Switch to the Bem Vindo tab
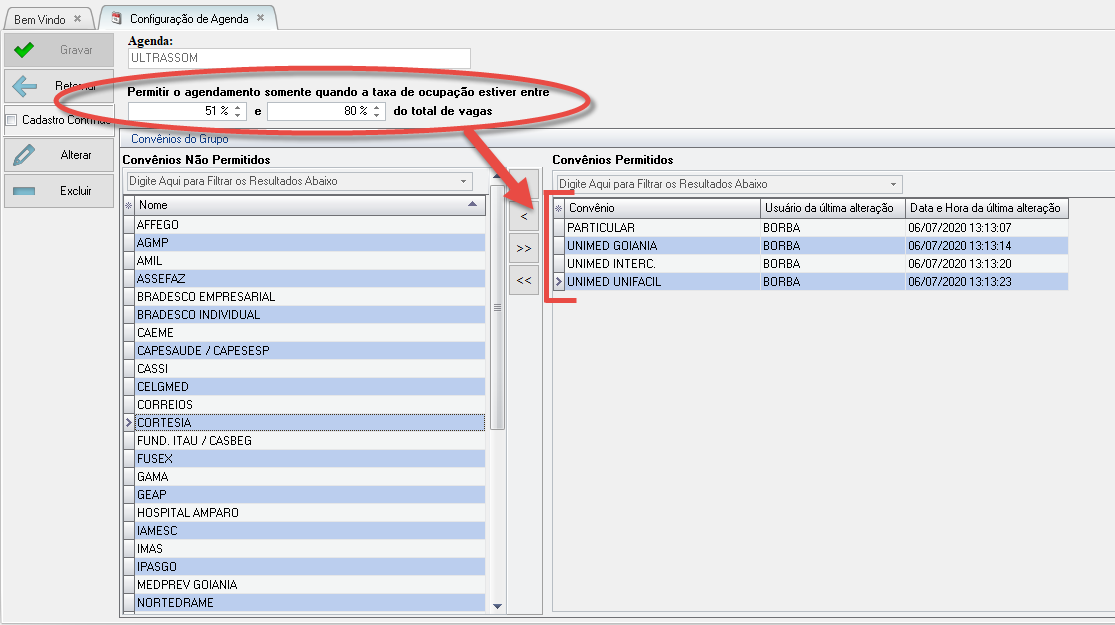The height and width of the screenshot is (625, 1115). (40, 19)
